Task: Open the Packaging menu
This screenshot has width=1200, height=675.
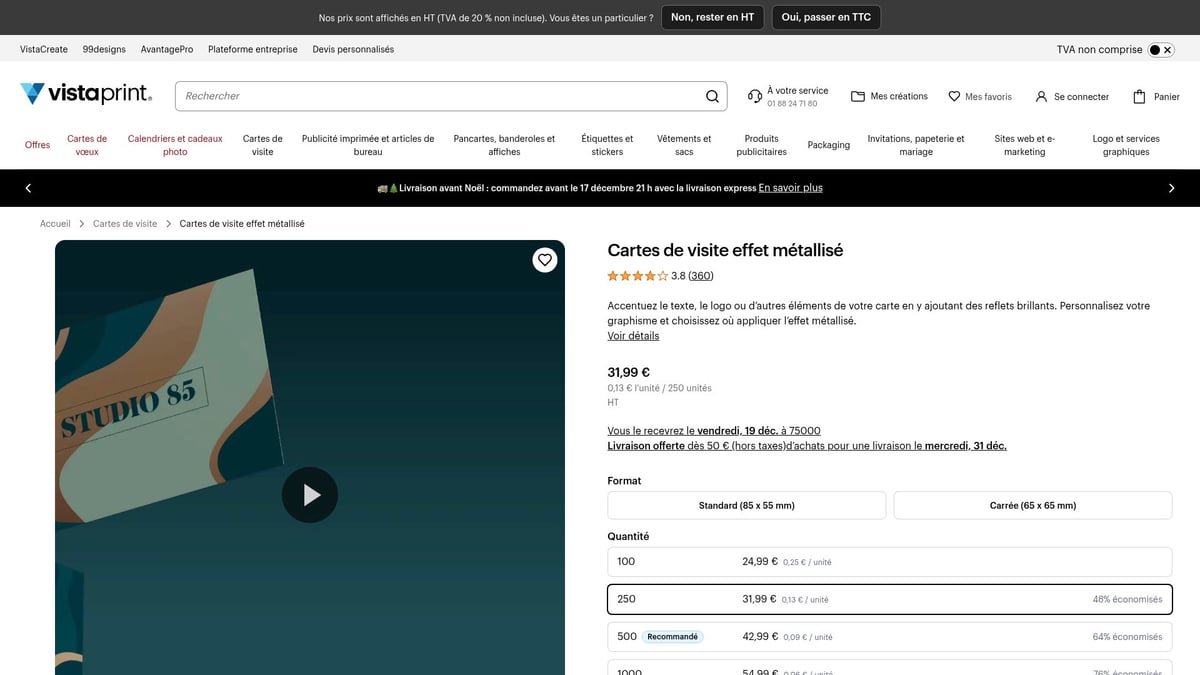Action: pos(828,145)
